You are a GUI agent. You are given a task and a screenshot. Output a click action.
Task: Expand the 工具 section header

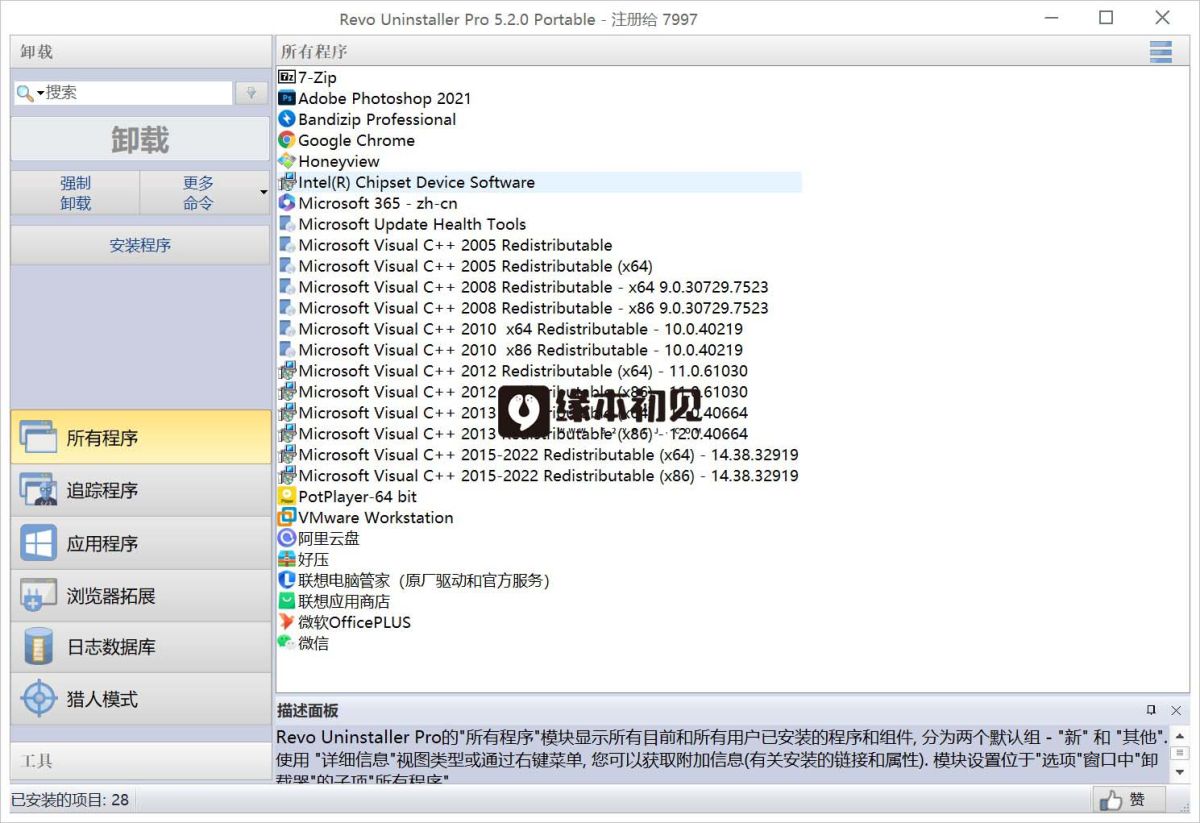pyautogui.click(x=140, y=761)
